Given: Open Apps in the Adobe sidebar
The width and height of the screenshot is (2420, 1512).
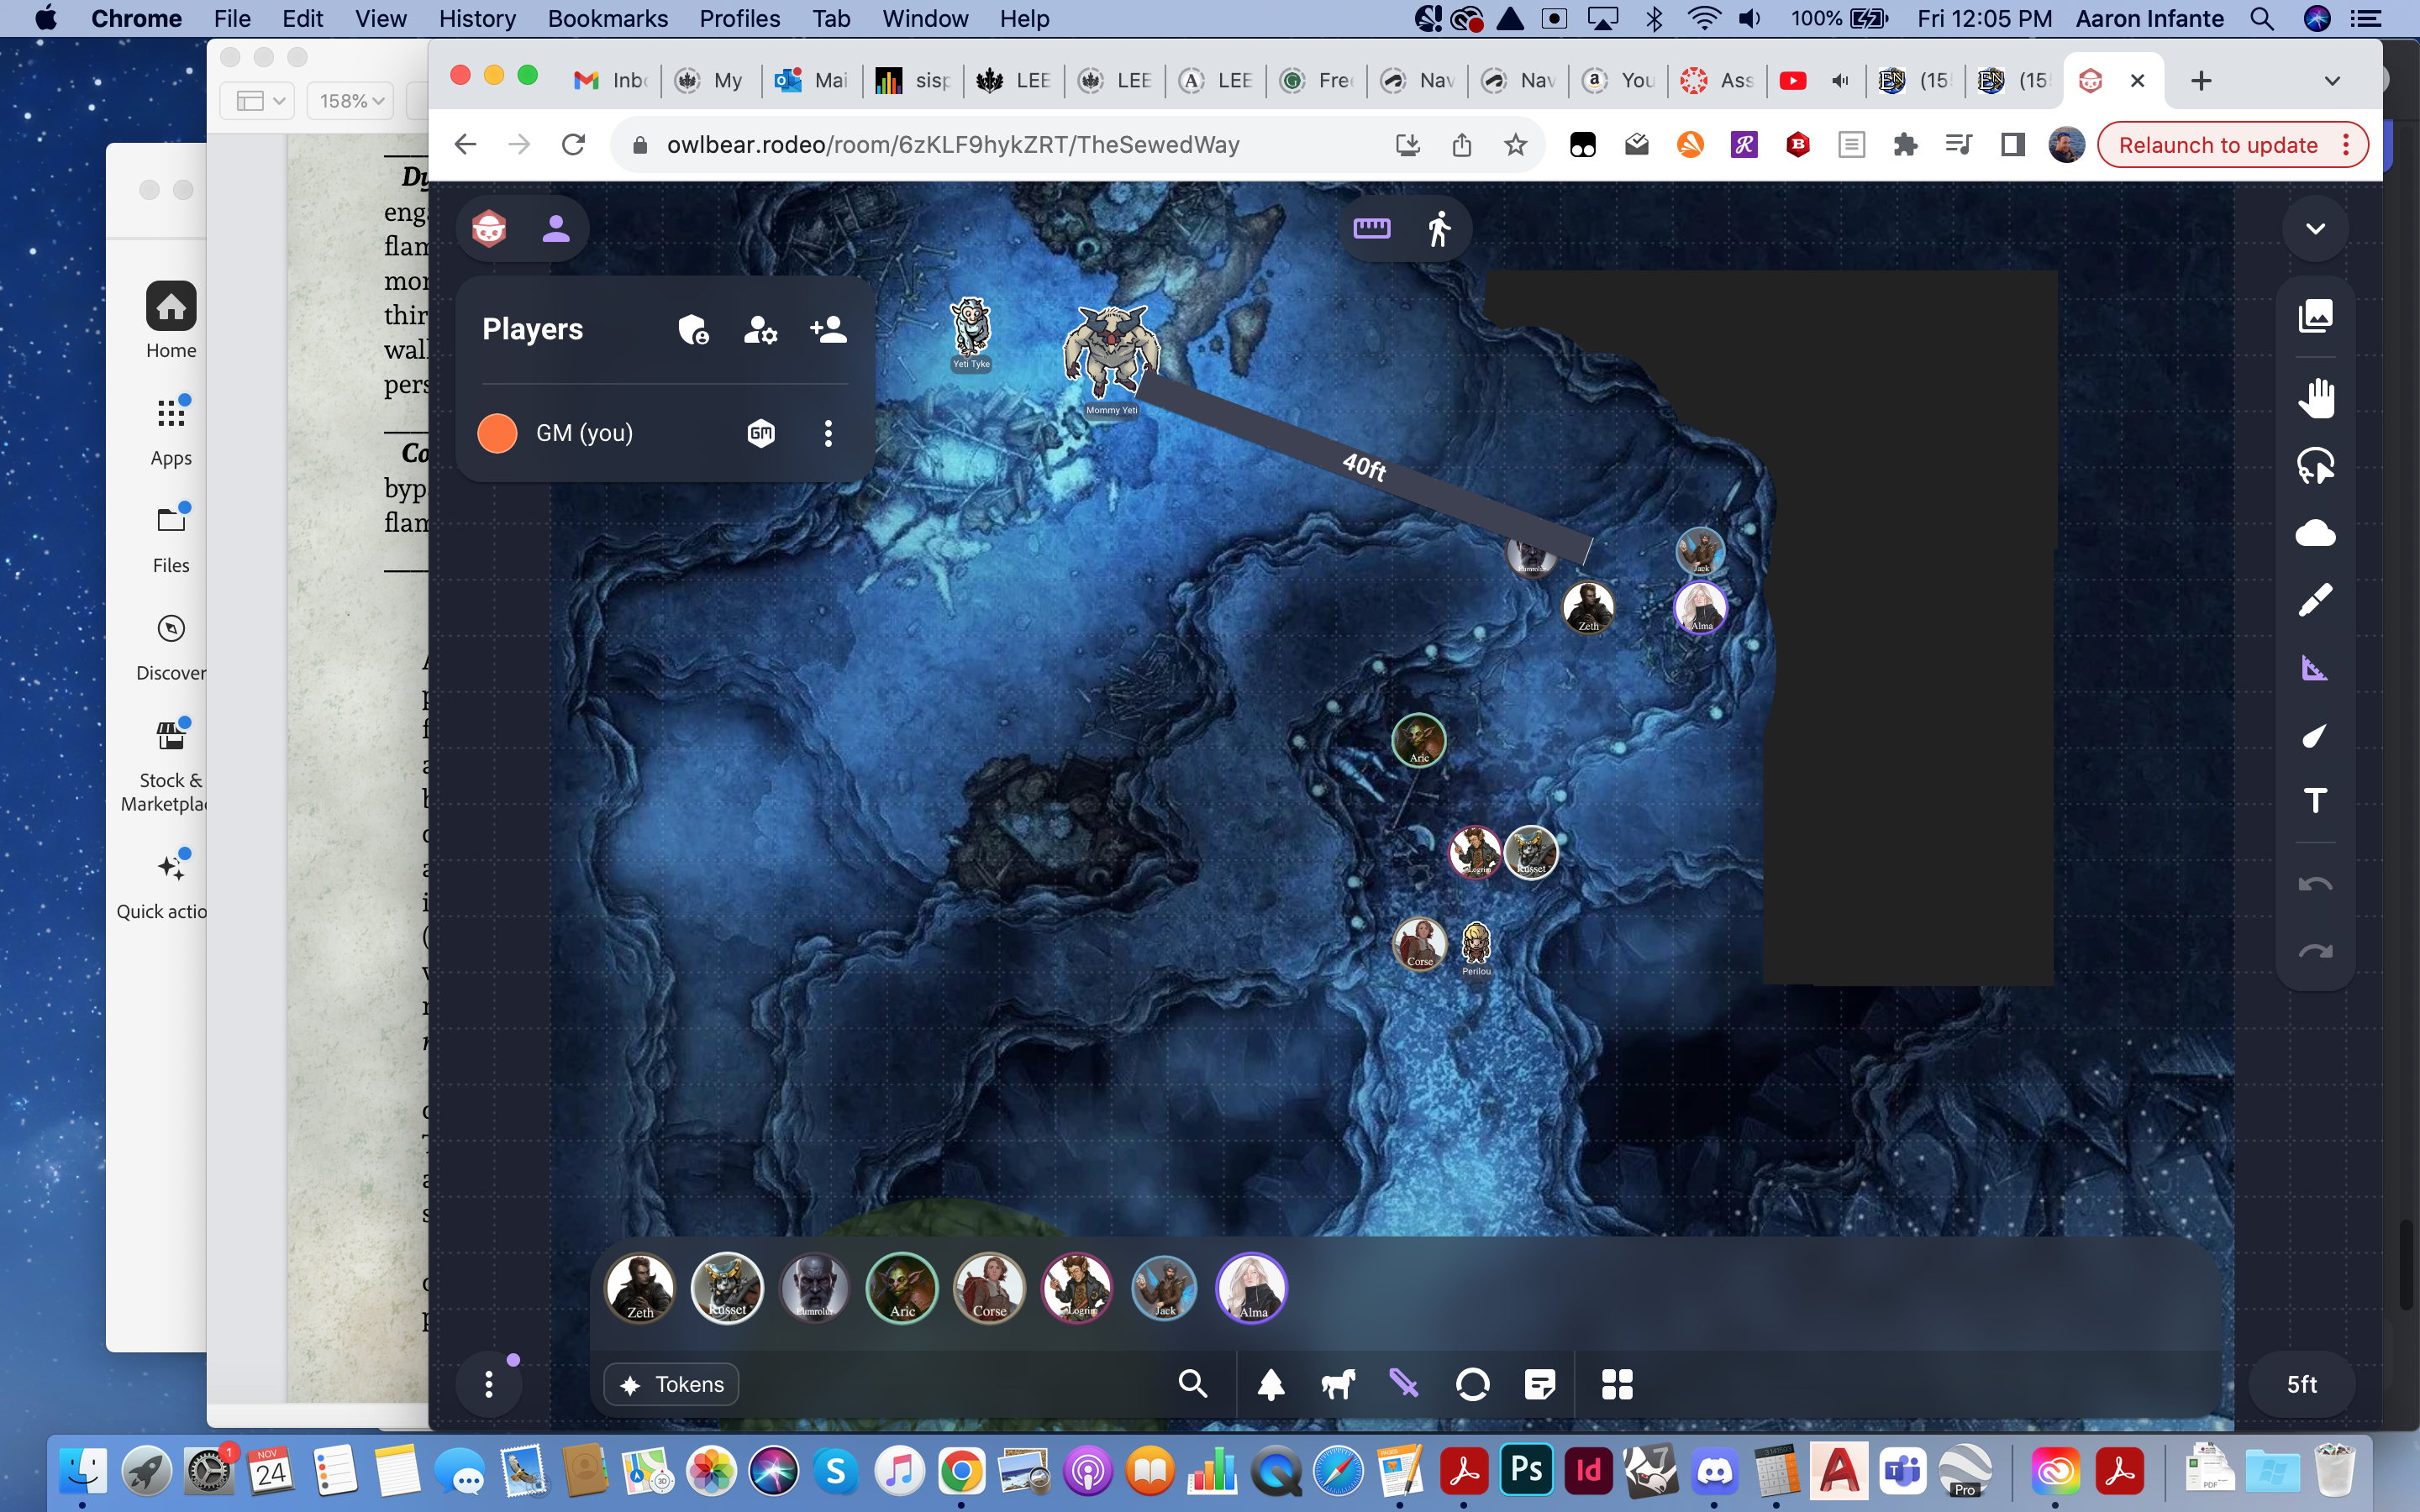Looking at the screenshot, I should coord(171,432).
